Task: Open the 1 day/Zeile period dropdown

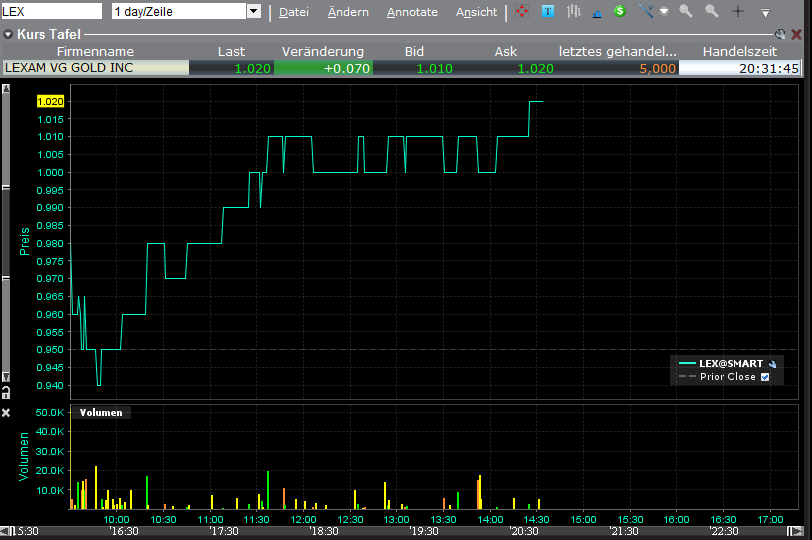Action: tap(253, 12)
